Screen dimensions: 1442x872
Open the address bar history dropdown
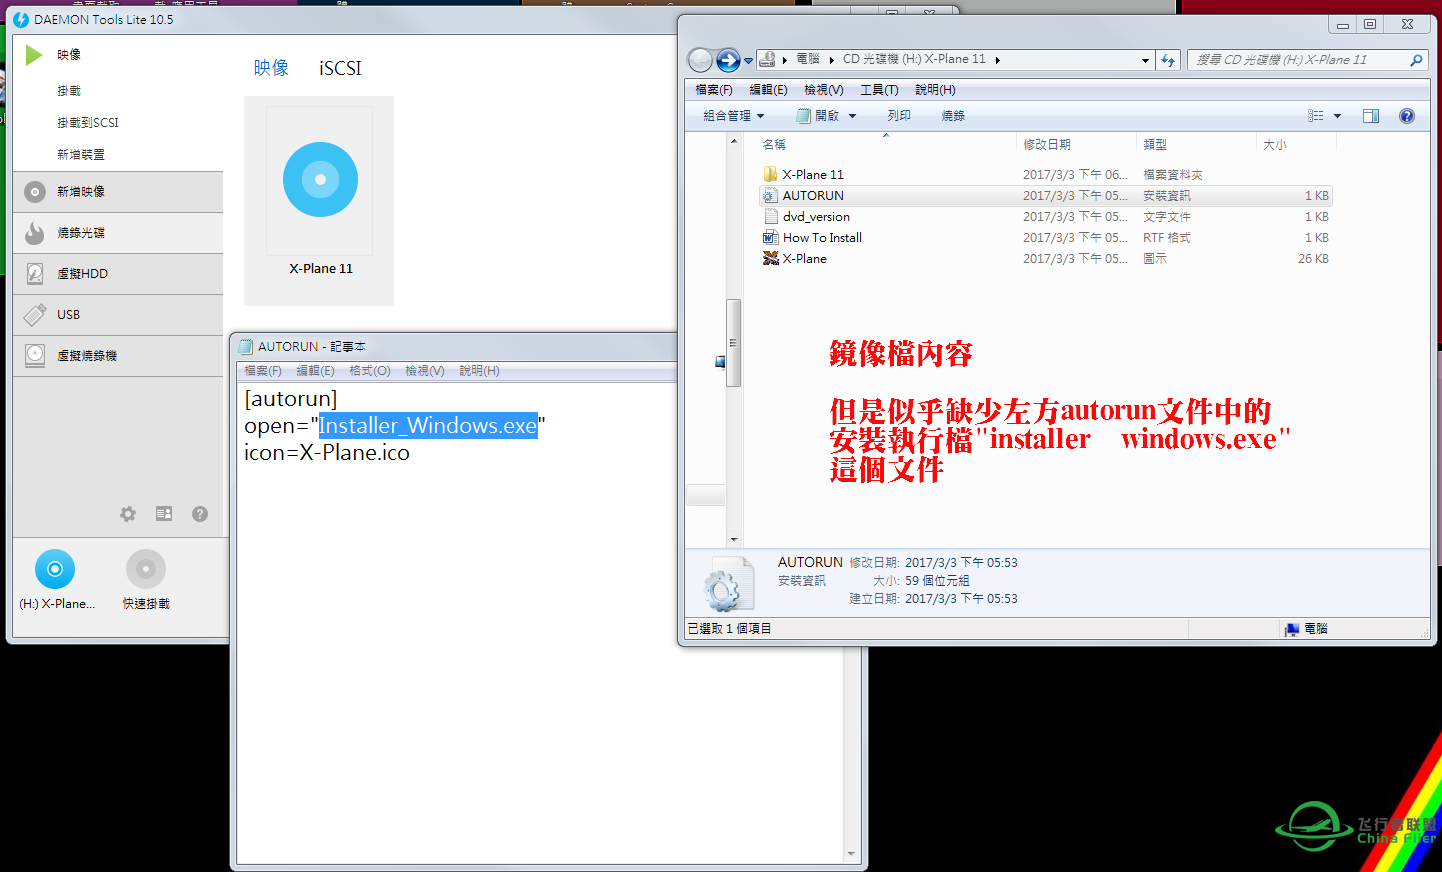(1145, 61)
